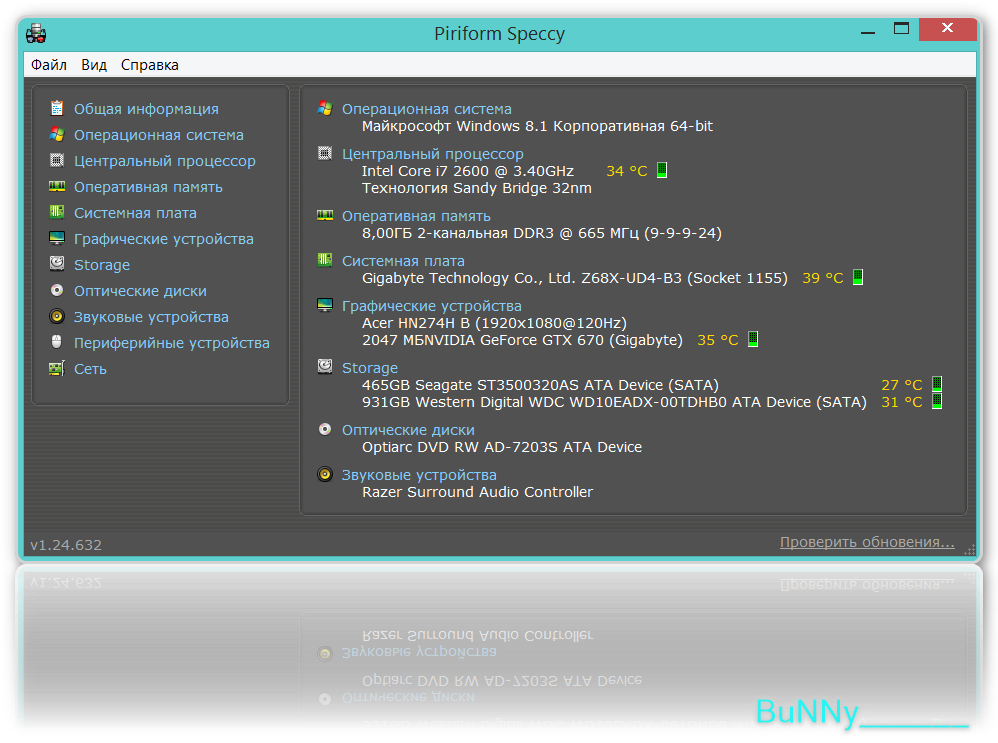The height and width of the screenshot is (743, 998).
Task: Click hard drive icon beside sidebar Storage
Action: click(57, 264)
